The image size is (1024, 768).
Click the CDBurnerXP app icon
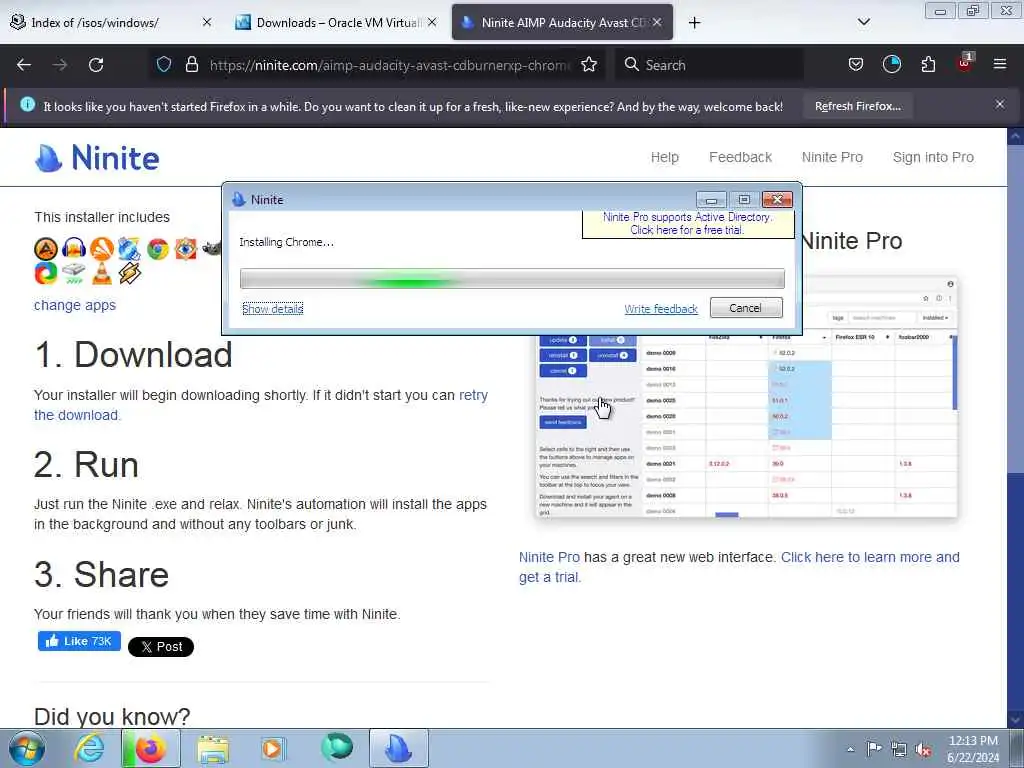[129, 249]
